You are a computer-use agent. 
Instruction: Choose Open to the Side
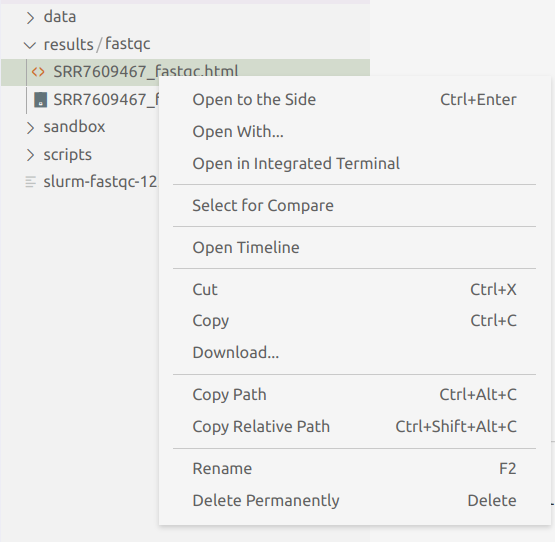point(354,99)
